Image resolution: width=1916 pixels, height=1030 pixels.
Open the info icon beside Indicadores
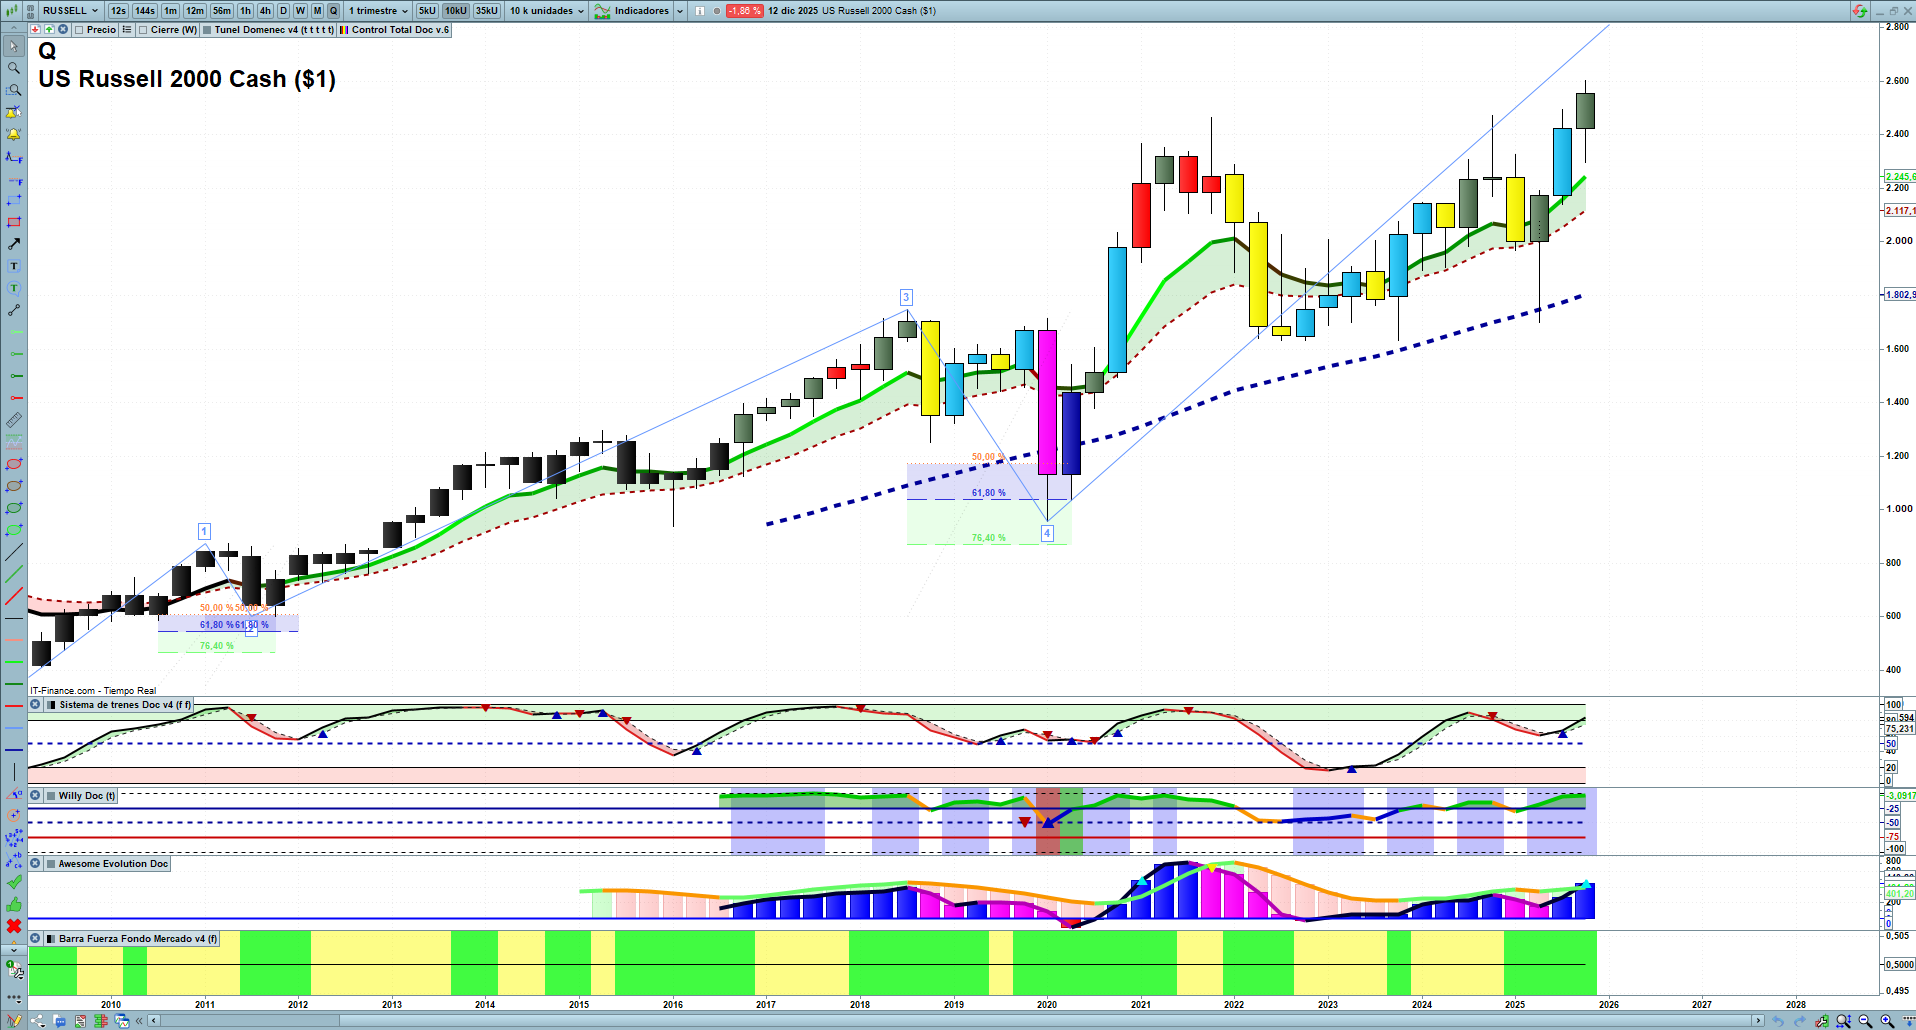coord(700,11)
